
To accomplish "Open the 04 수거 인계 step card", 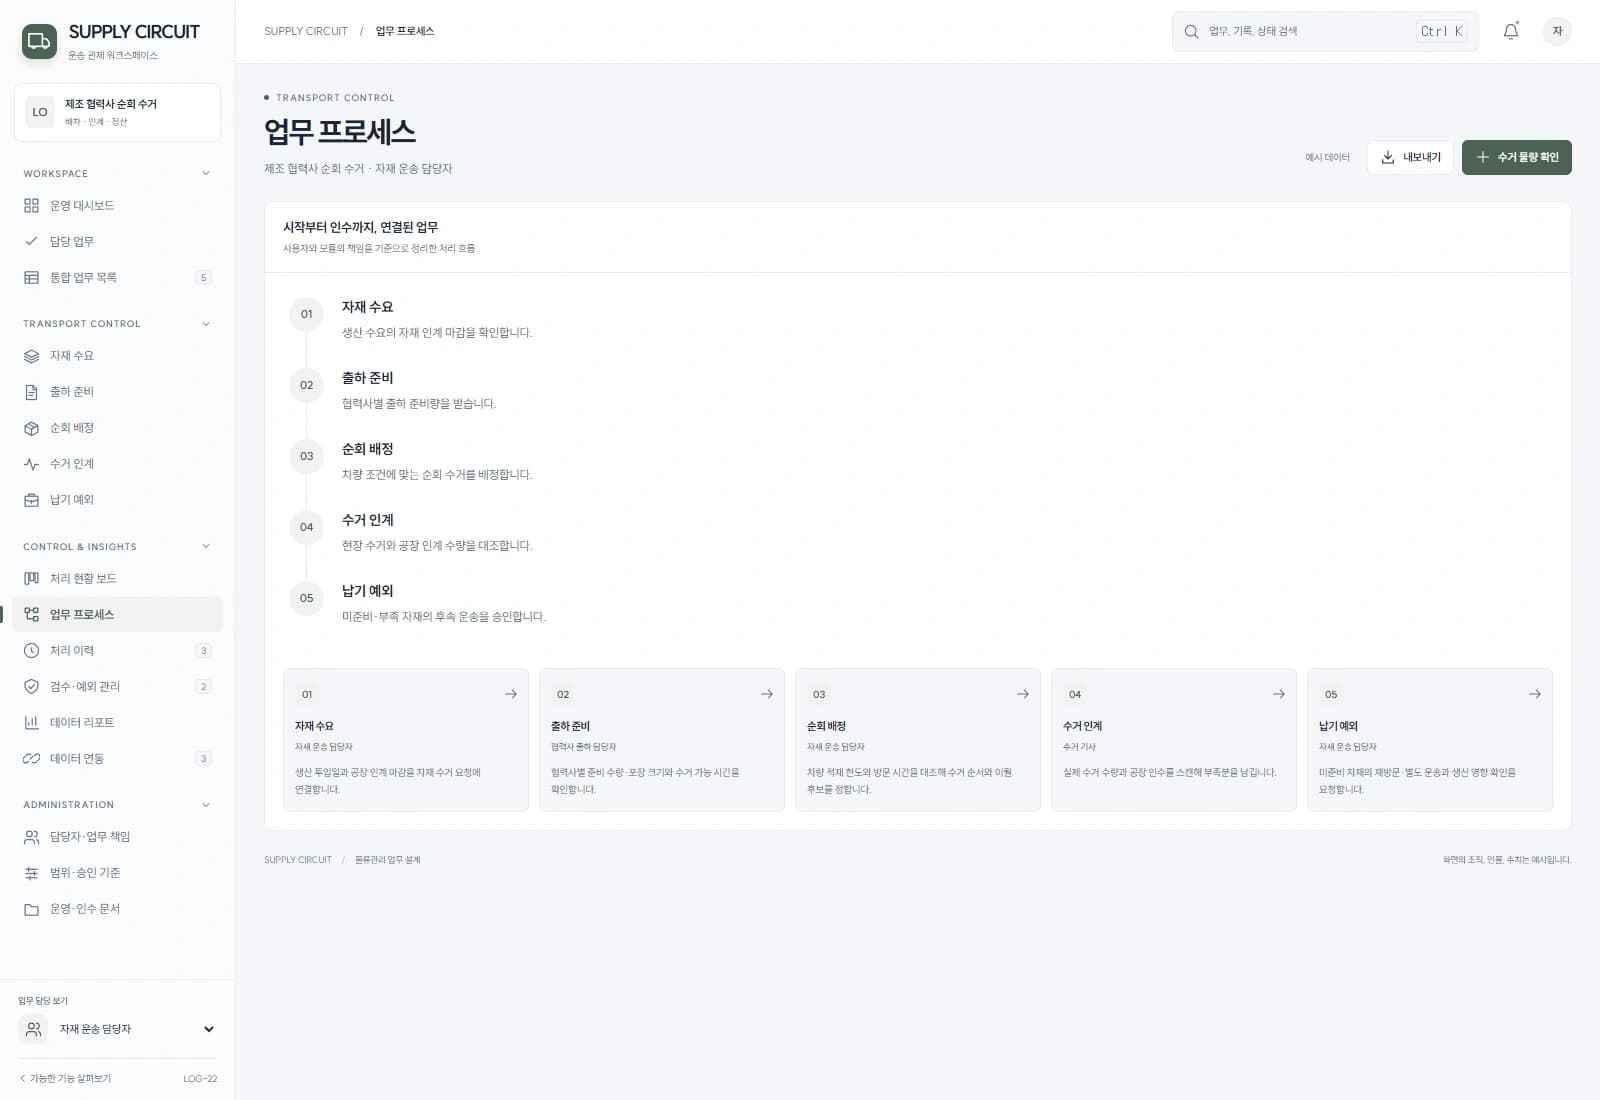I will coord(1174,740).
